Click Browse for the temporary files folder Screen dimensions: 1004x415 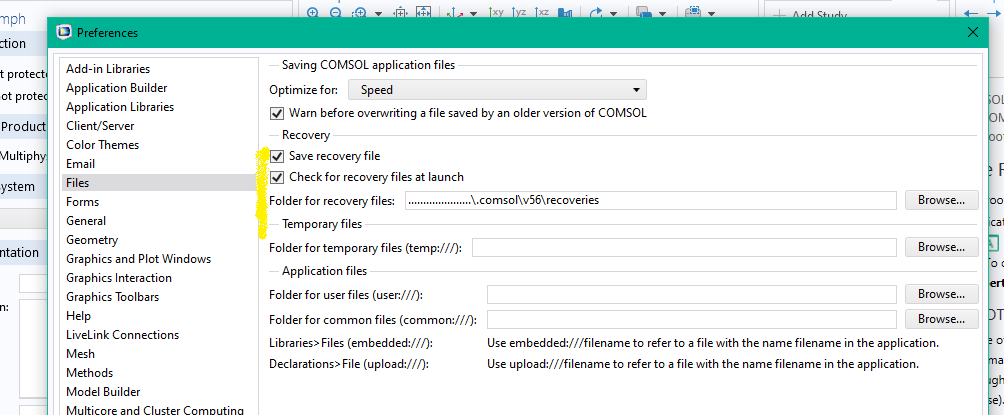[941, 246]
